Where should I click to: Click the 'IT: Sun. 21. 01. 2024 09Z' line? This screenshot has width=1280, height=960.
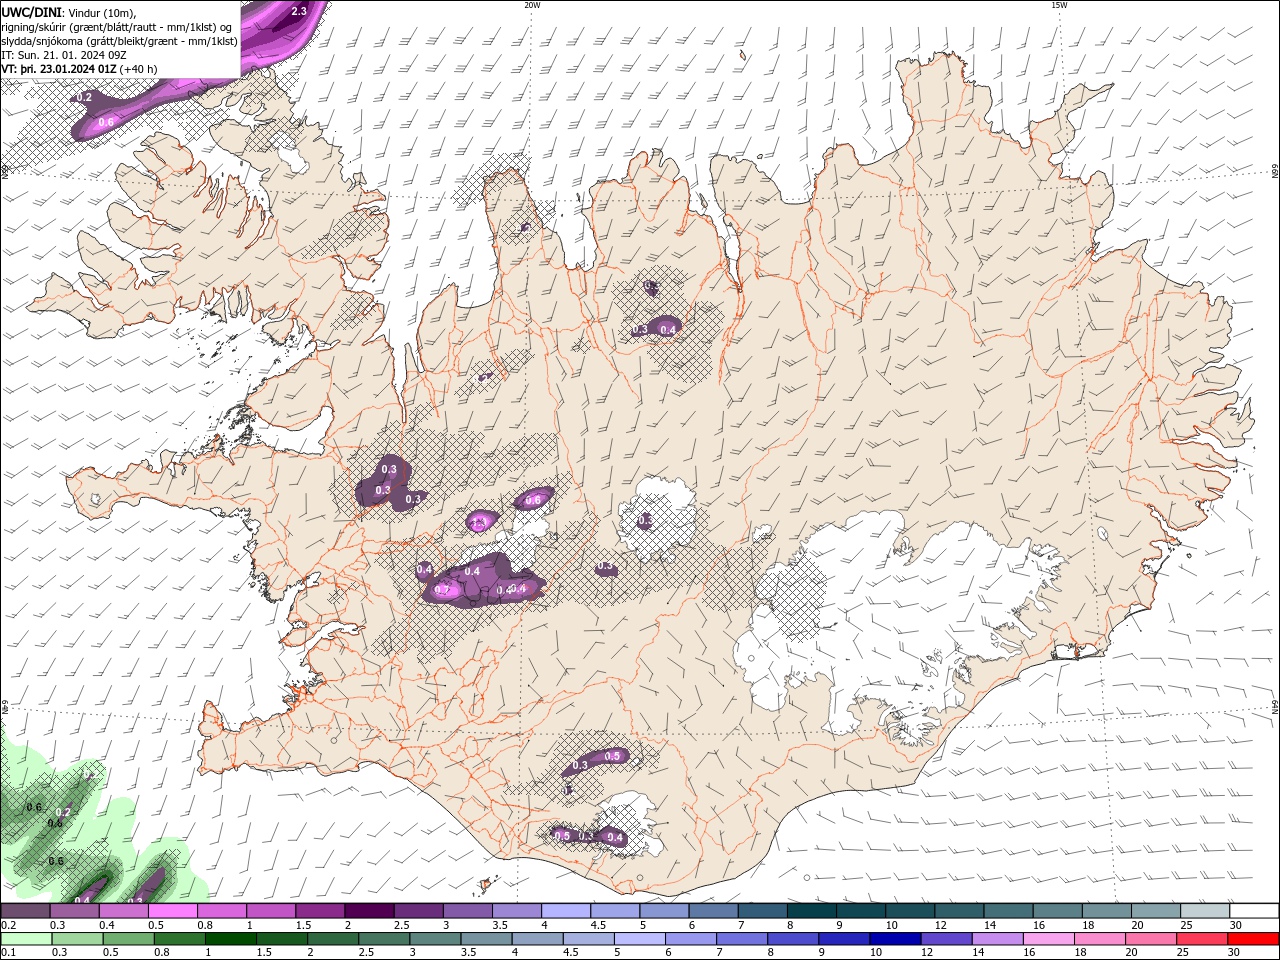click(x=62, y=55)
